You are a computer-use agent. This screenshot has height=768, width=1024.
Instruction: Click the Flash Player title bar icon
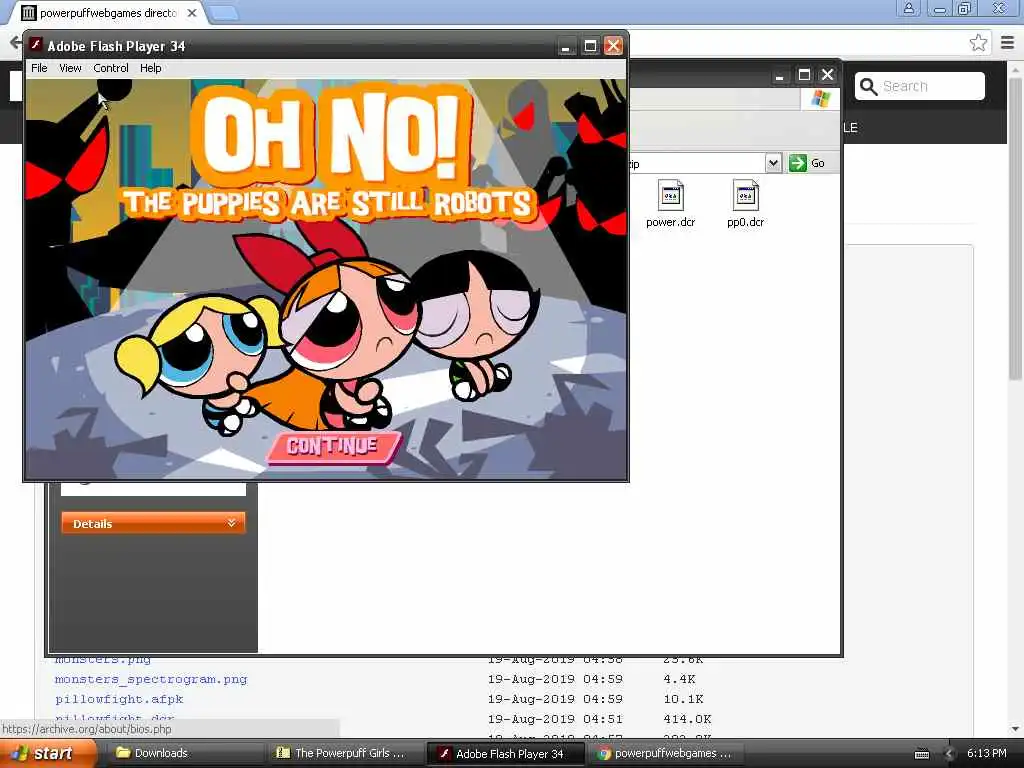pyautogui.click(x=36, y=46)
